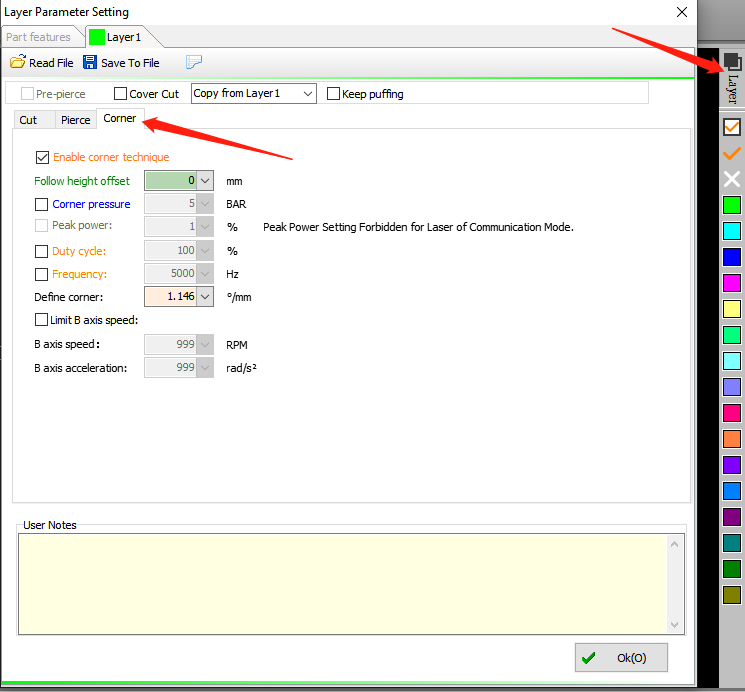This screenshot has width=745, height=692.
Task: Switch to the Pierce tab
Action: point(76,120)
